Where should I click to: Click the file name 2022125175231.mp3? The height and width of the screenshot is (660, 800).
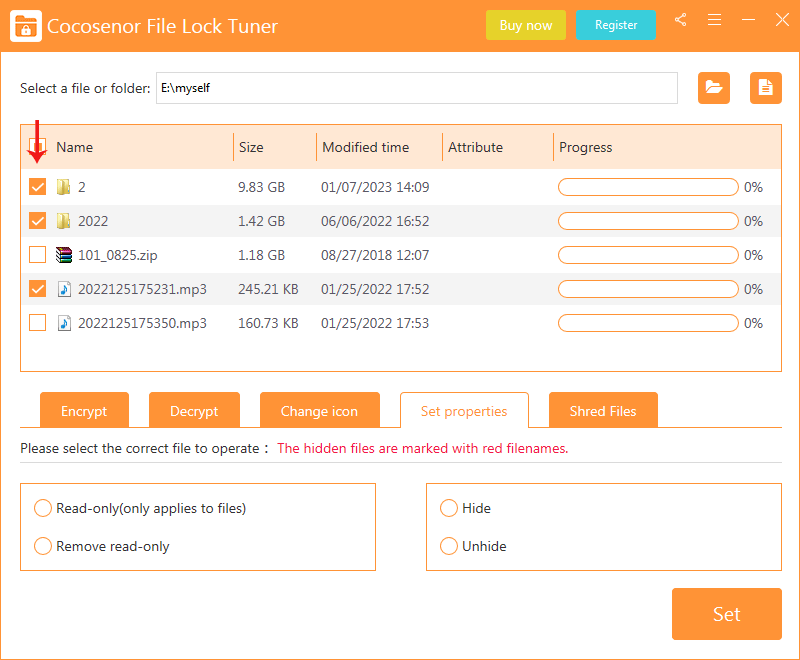click(x=142, y=289)
